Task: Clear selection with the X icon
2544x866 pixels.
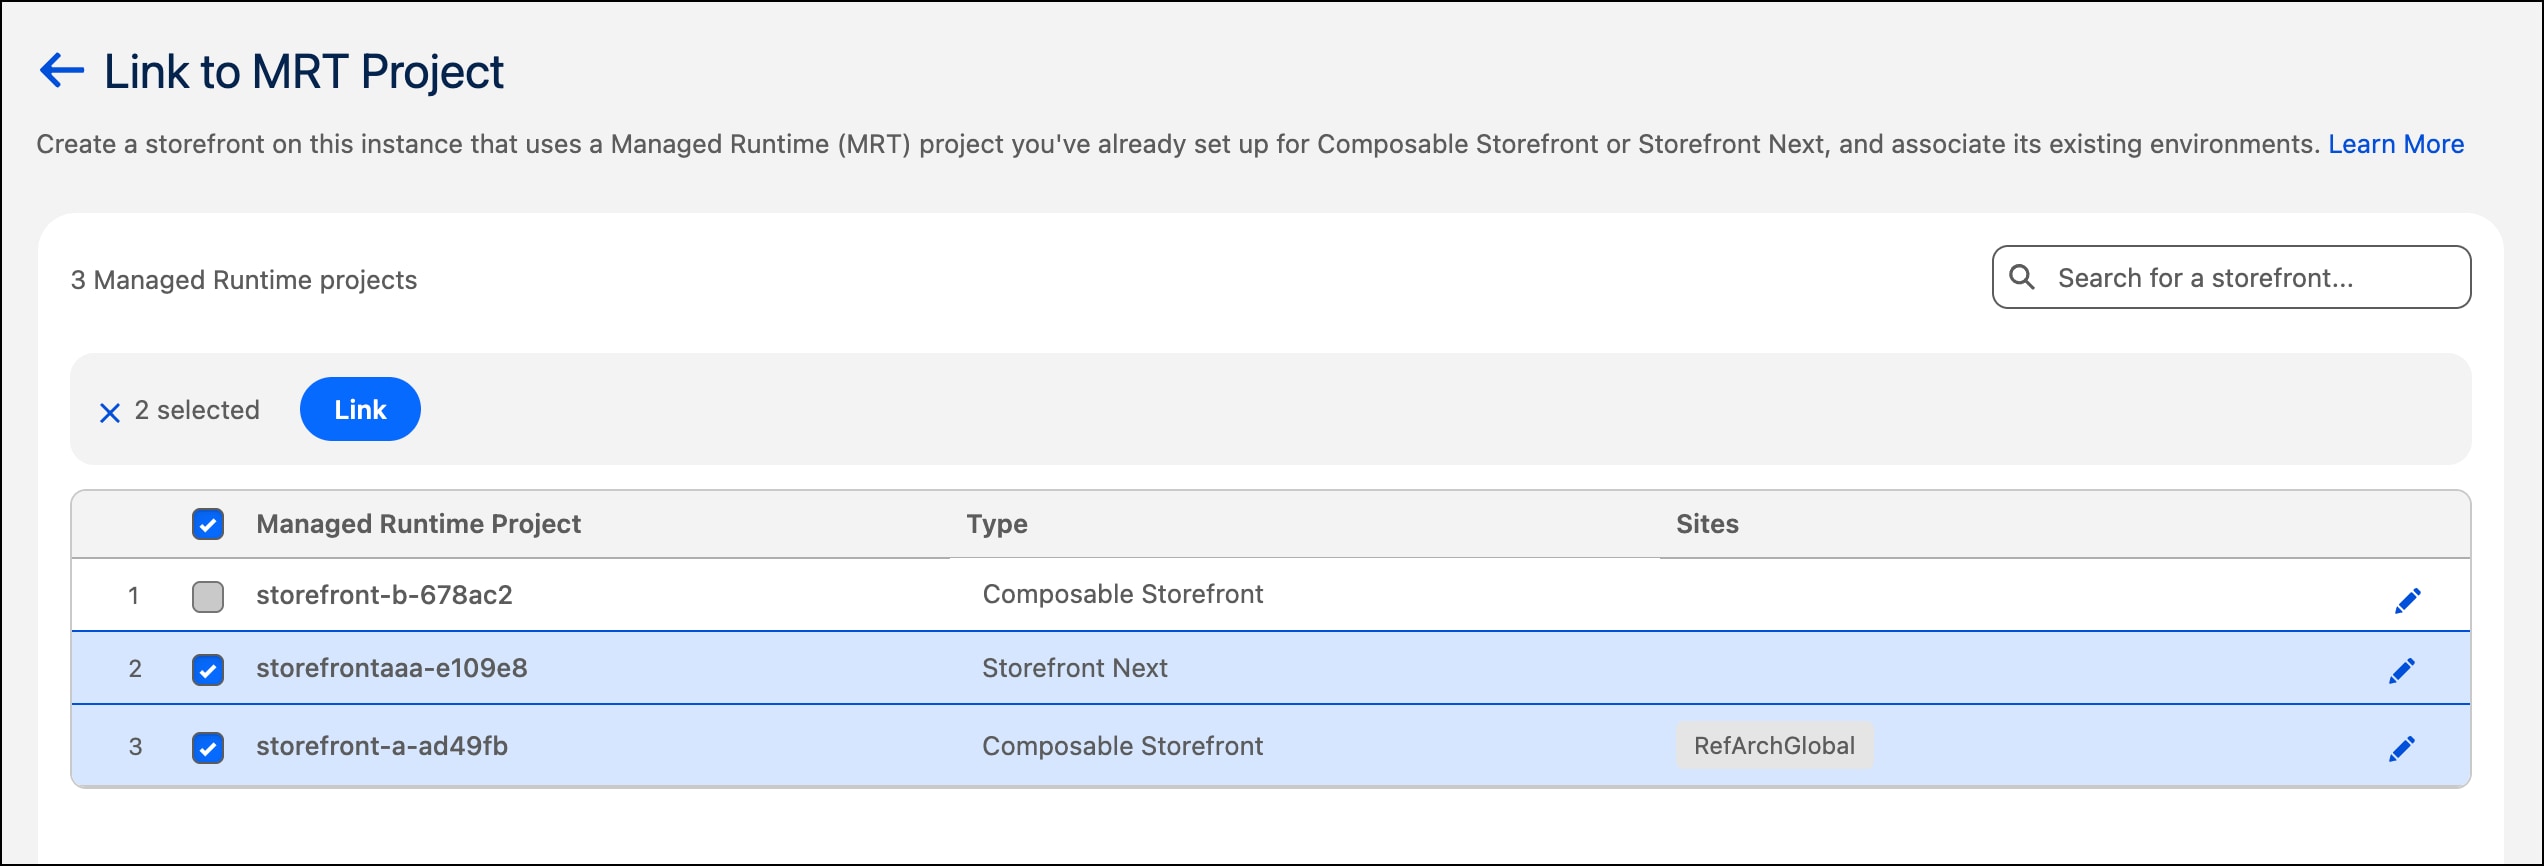Action: click(x=110, y=412)
